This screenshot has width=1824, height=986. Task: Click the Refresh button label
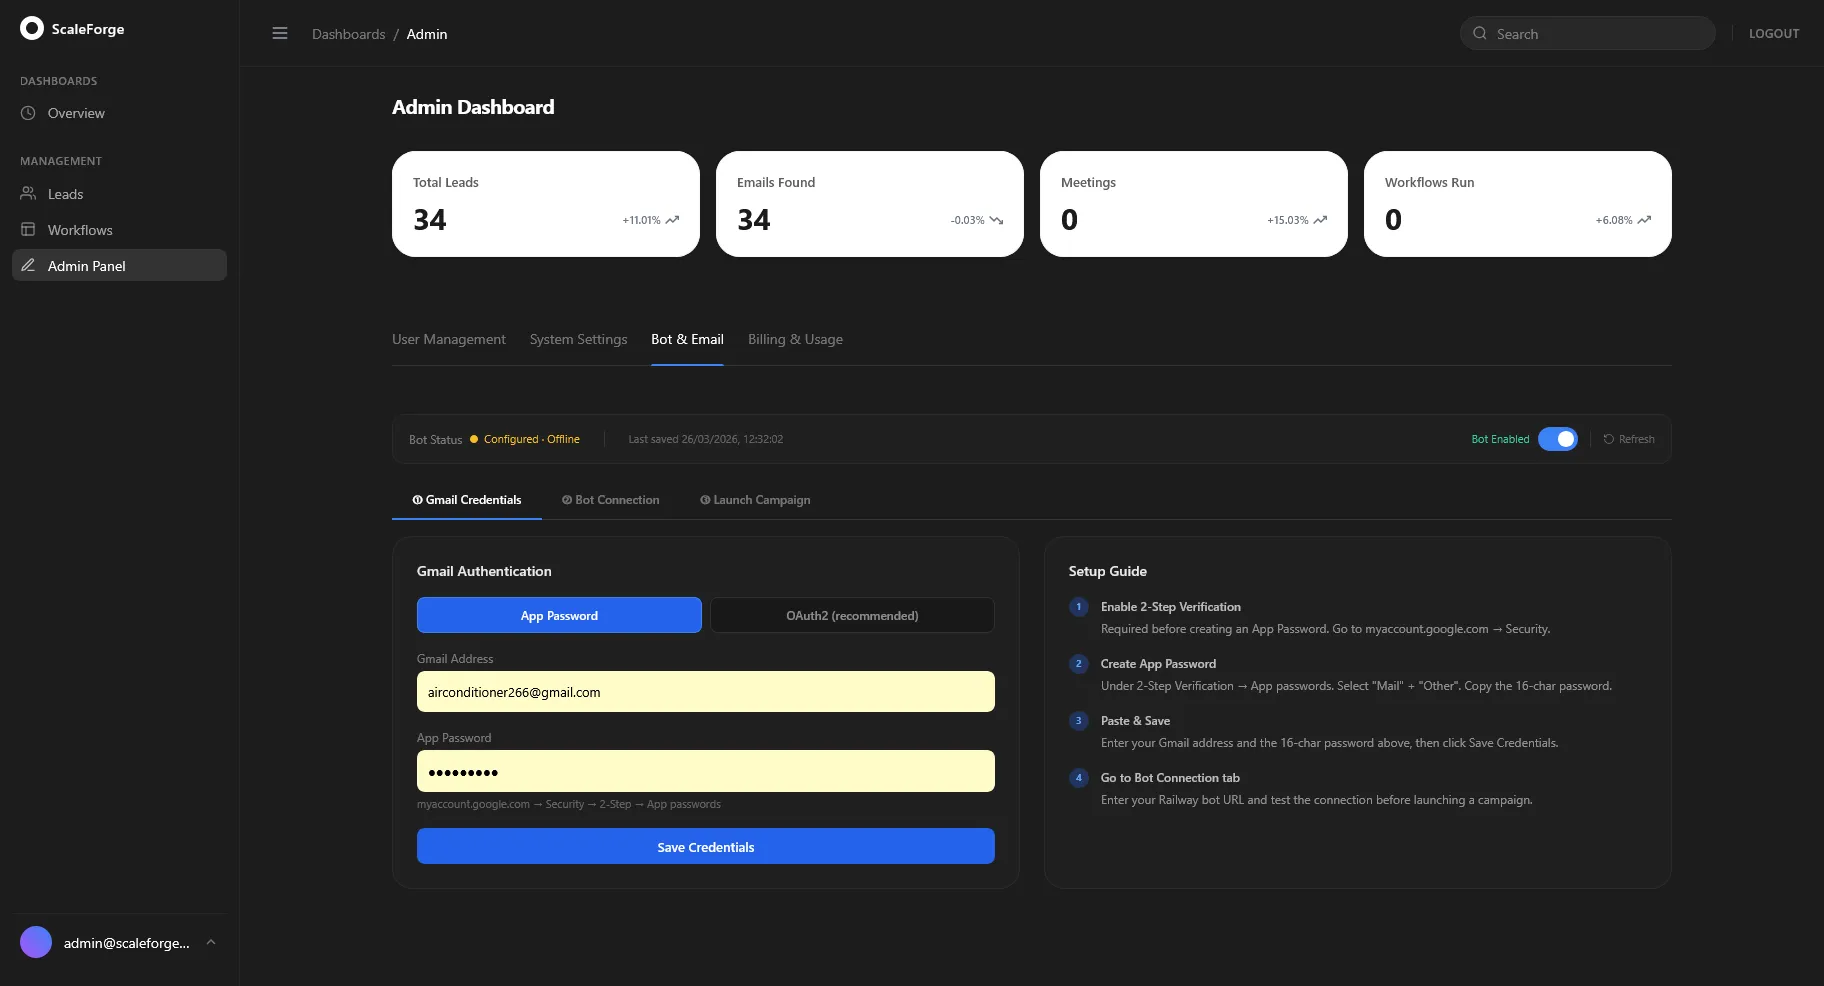[1636, 439]
